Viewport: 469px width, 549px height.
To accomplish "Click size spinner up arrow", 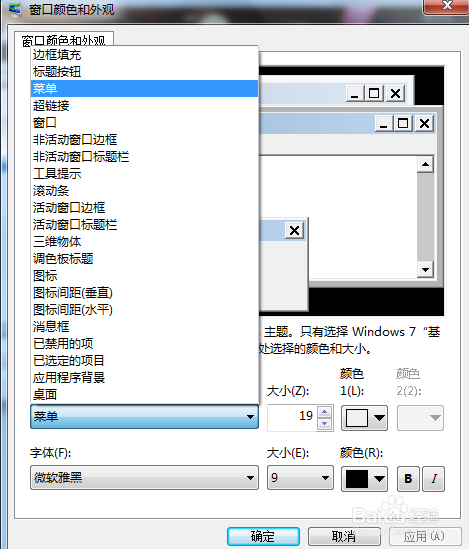I will (324, 412).
